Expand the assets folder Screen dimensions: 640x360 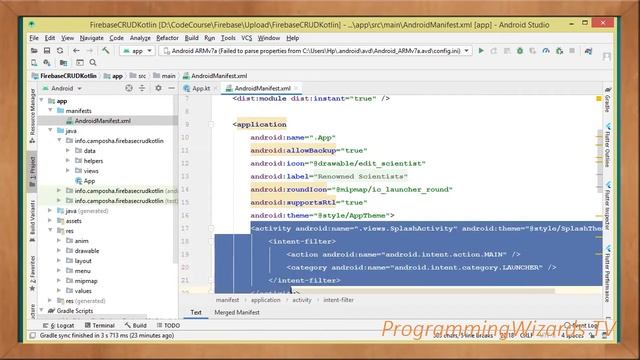[51, 221]
